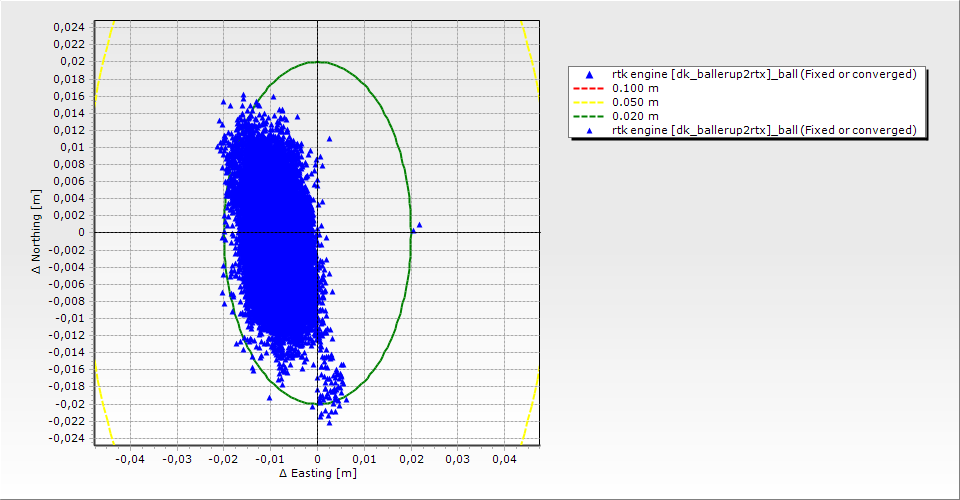Click the "-0,002" Northing axis tick label
960x500 pixels.
(67, 250)
